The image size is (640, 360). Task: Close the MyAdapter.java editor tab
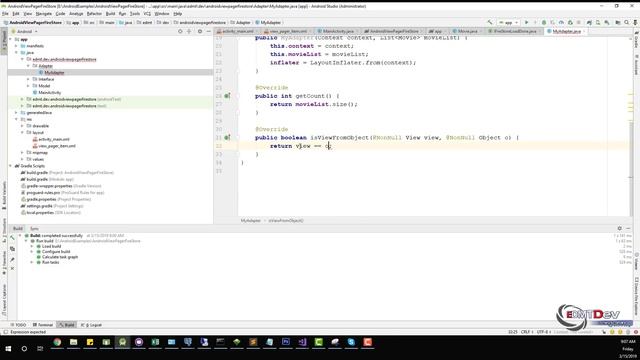pos(585,31)
